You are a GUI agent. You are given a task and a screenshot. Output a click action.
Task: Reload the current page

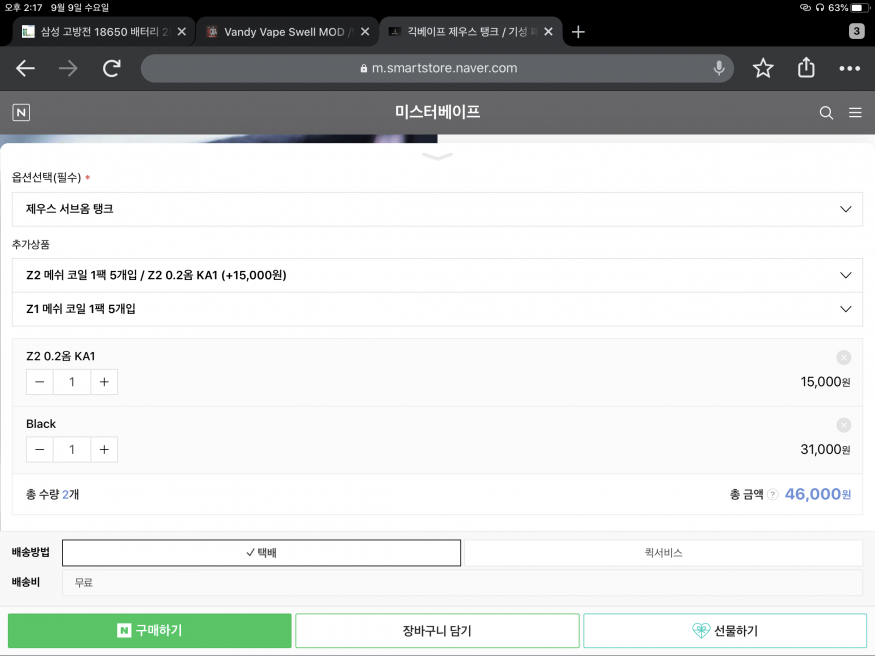112,68
